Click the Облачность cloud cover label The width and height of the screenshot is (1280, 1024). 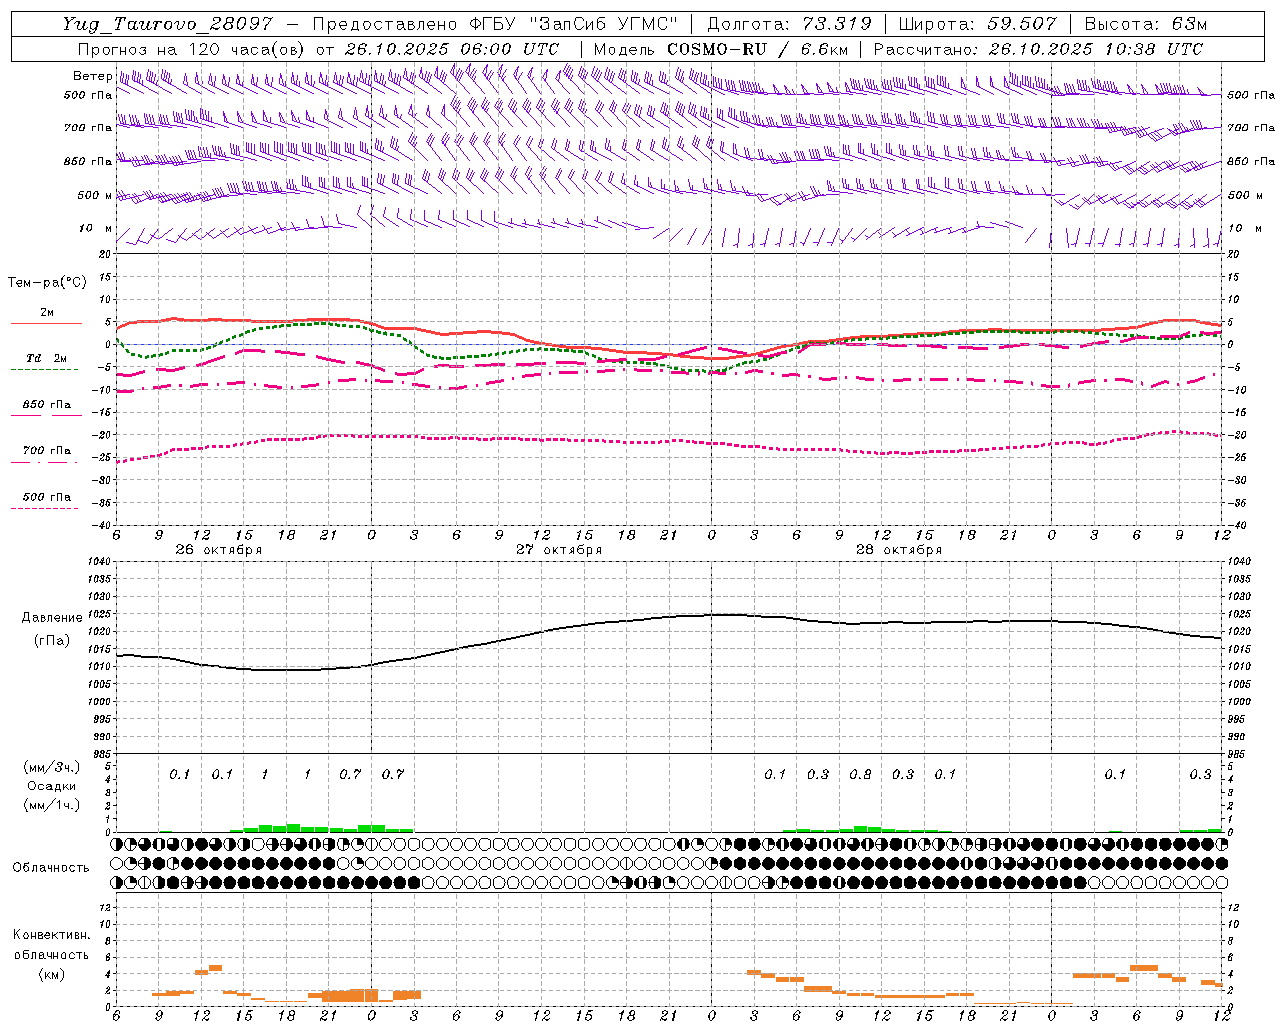click(51, 867)
